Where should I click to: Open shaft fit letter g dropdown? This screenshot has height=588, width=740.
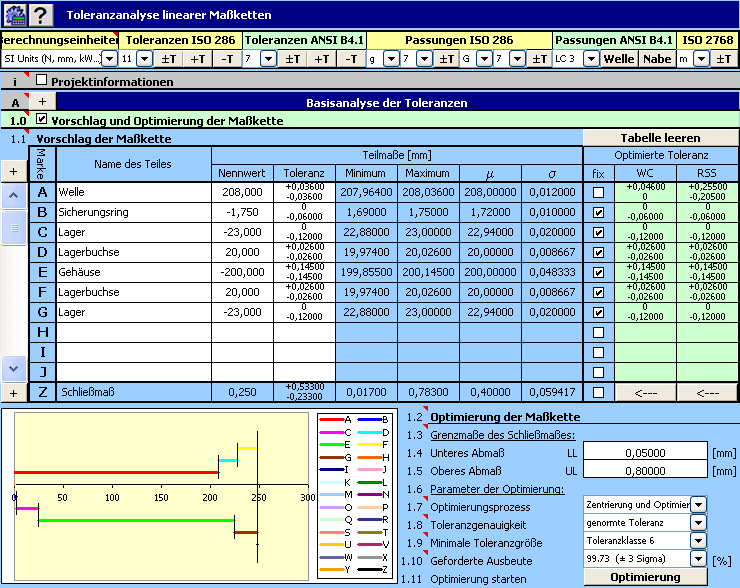(391, 59)
